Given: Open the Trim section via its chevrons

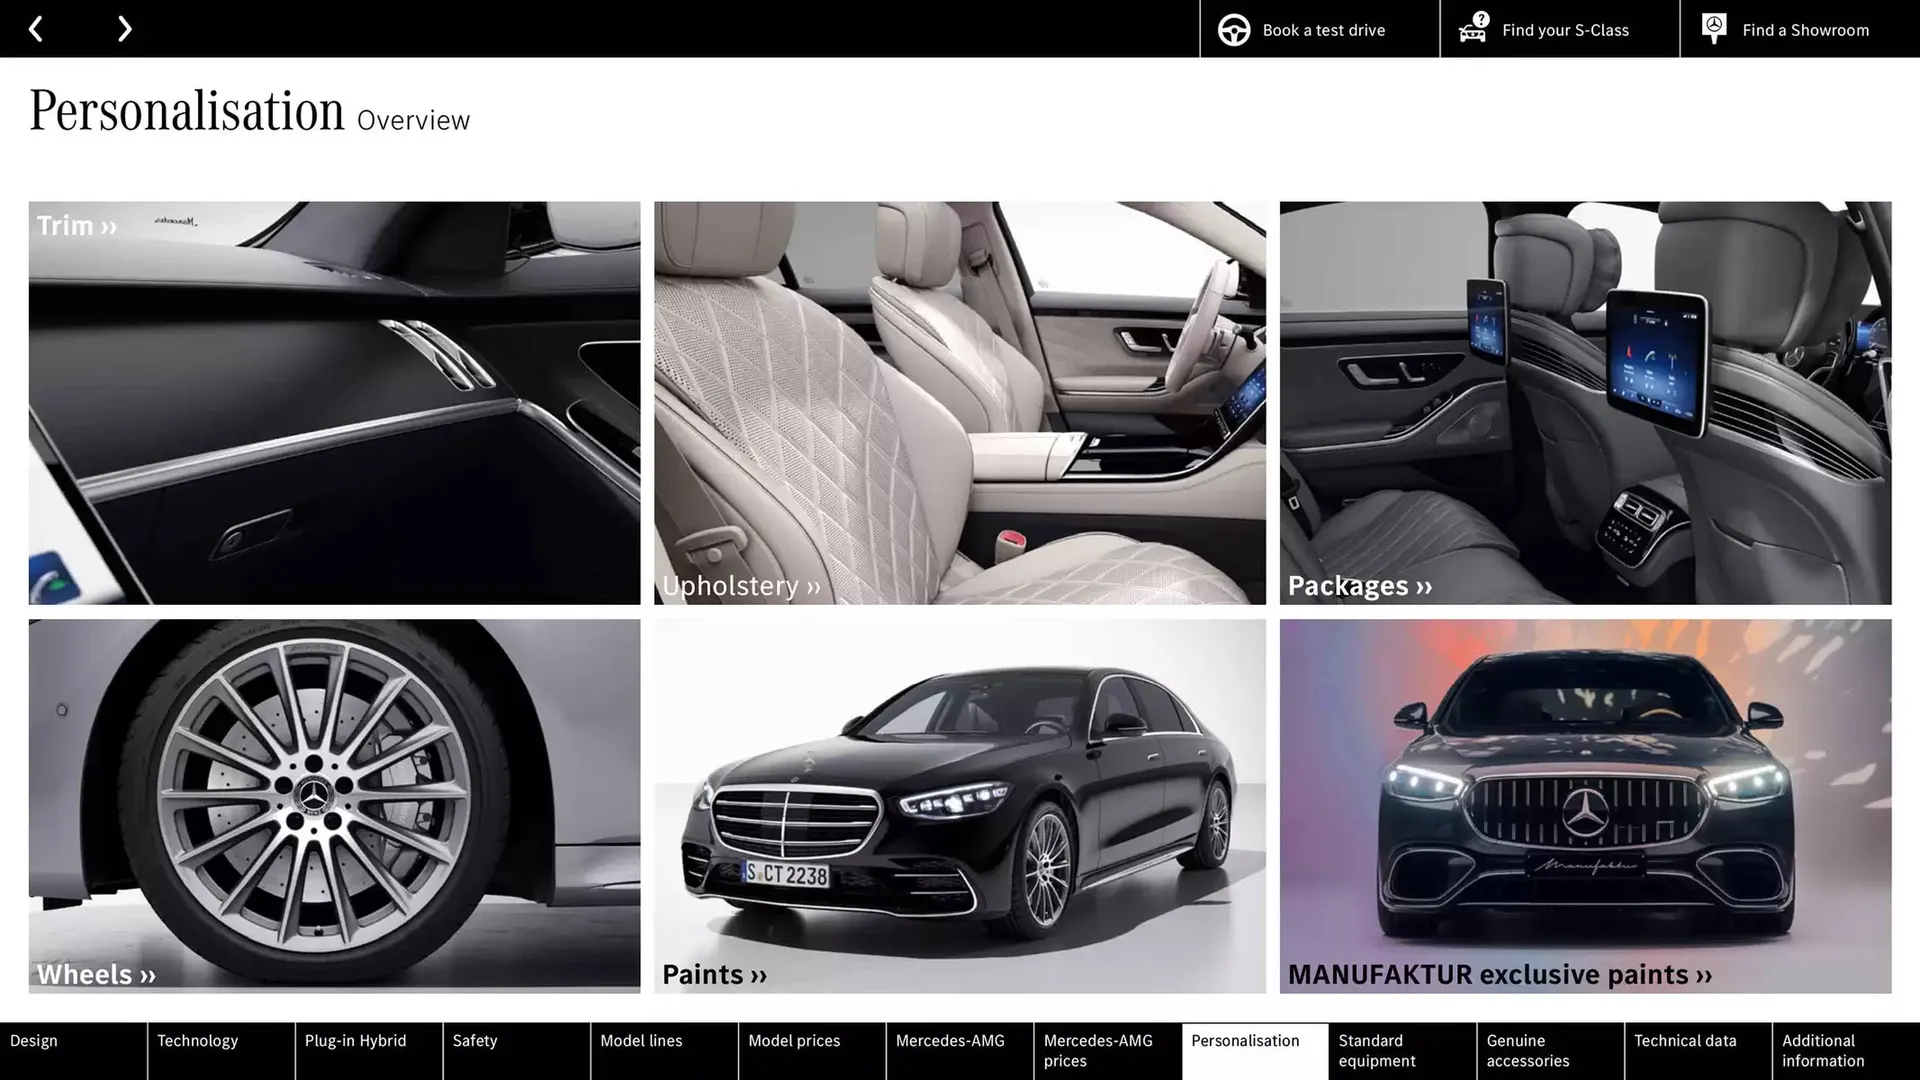Looking at the screenshot, I should [x=108, y=225].
